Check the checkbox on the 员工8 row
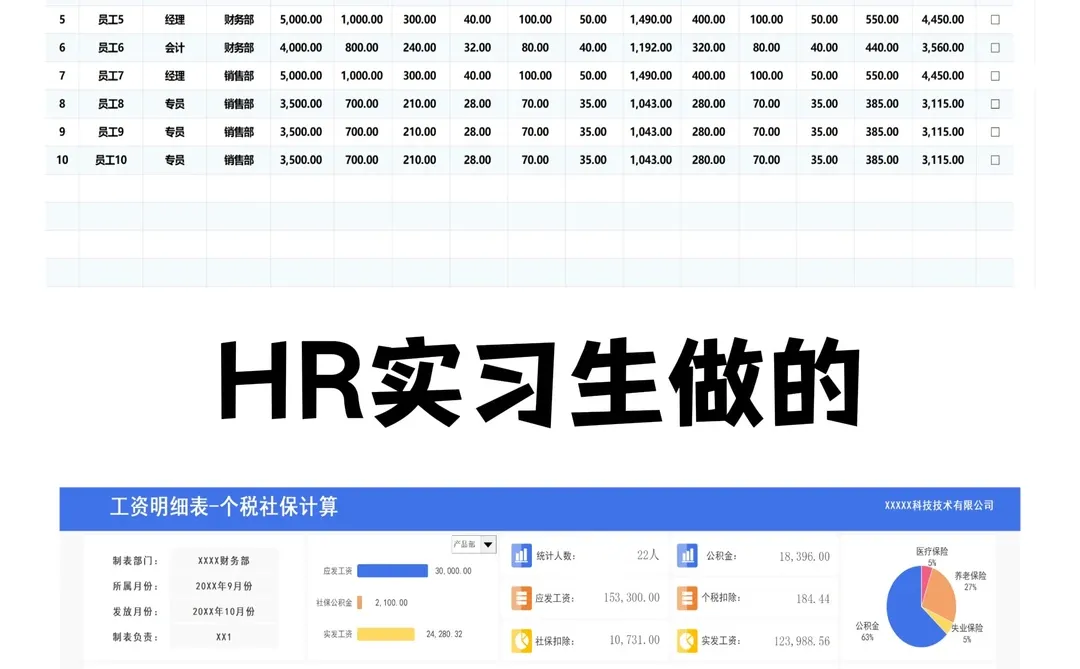This screenshot has width=1080, height=669. point(995,103)
